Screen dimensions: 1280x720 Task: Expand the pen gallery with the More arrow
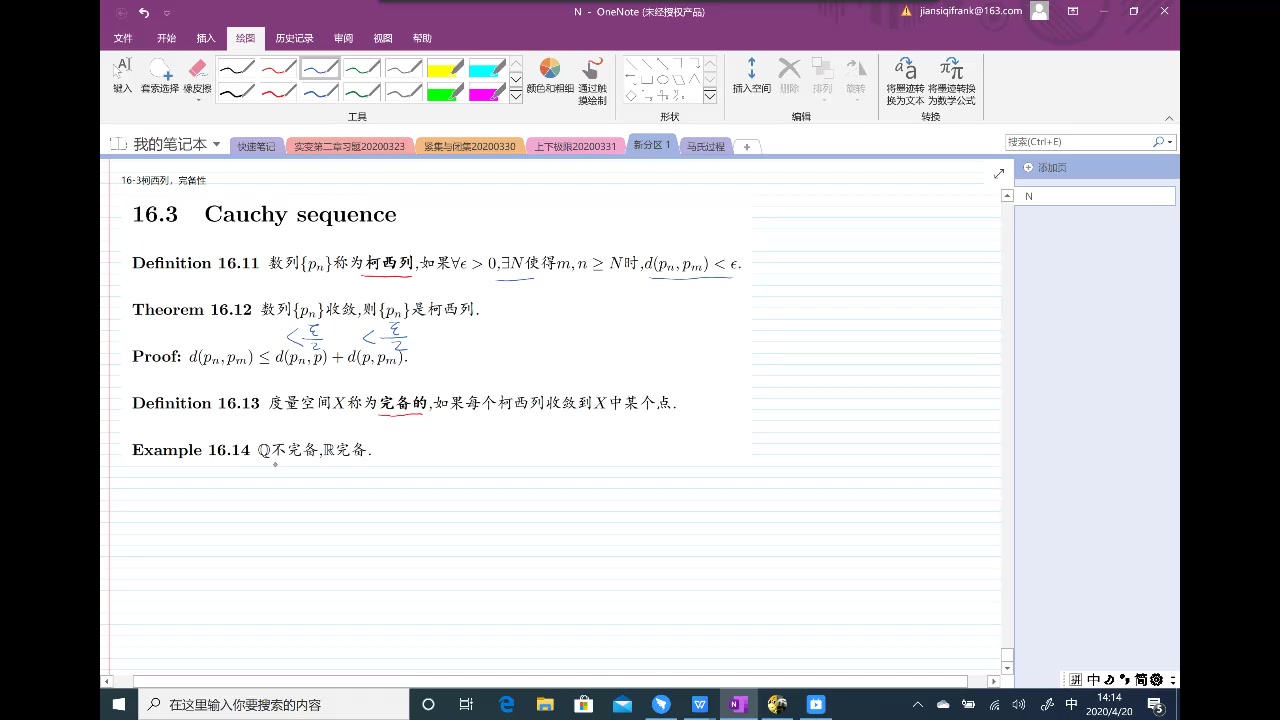(516, 96)
